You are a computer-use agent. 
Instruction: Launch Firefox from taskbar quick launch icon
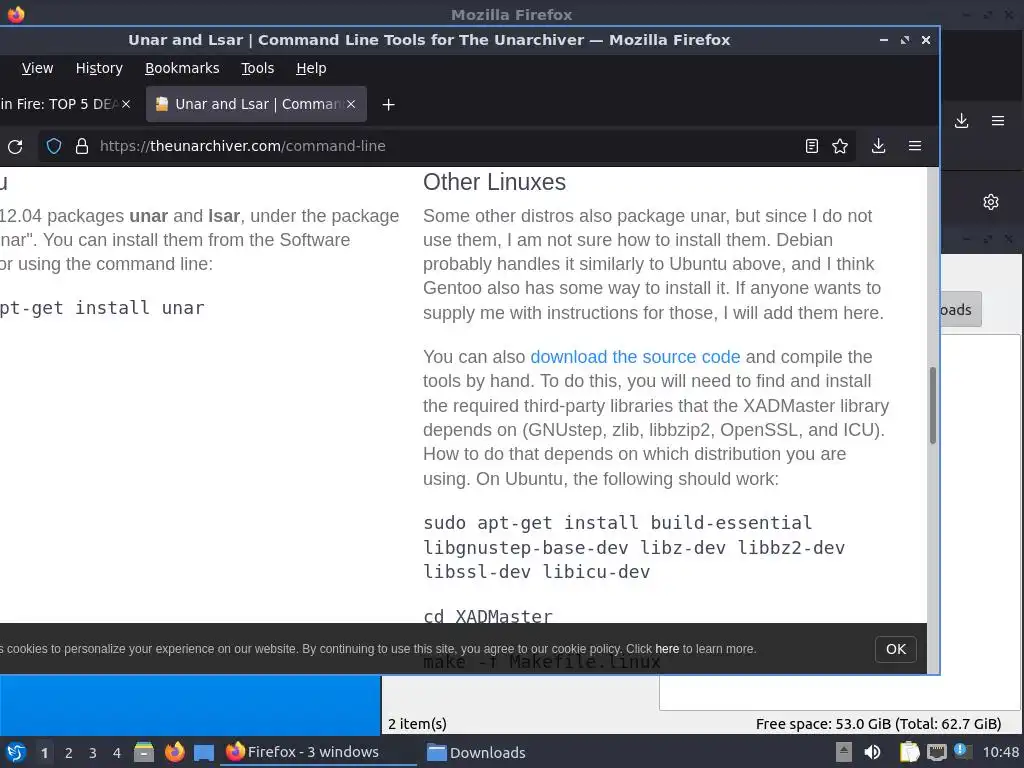coord(174,752)
